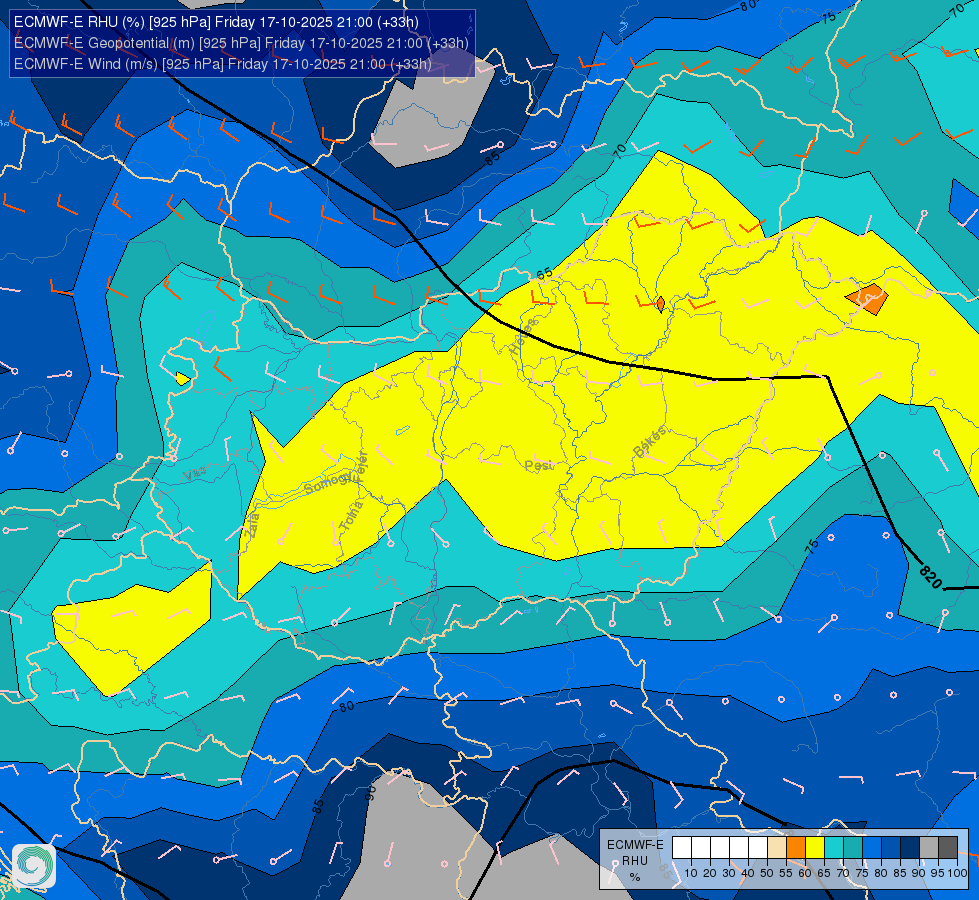Screen dimensions: 979x900
Task: Click the Heves county label
Action: pos(523,336)
